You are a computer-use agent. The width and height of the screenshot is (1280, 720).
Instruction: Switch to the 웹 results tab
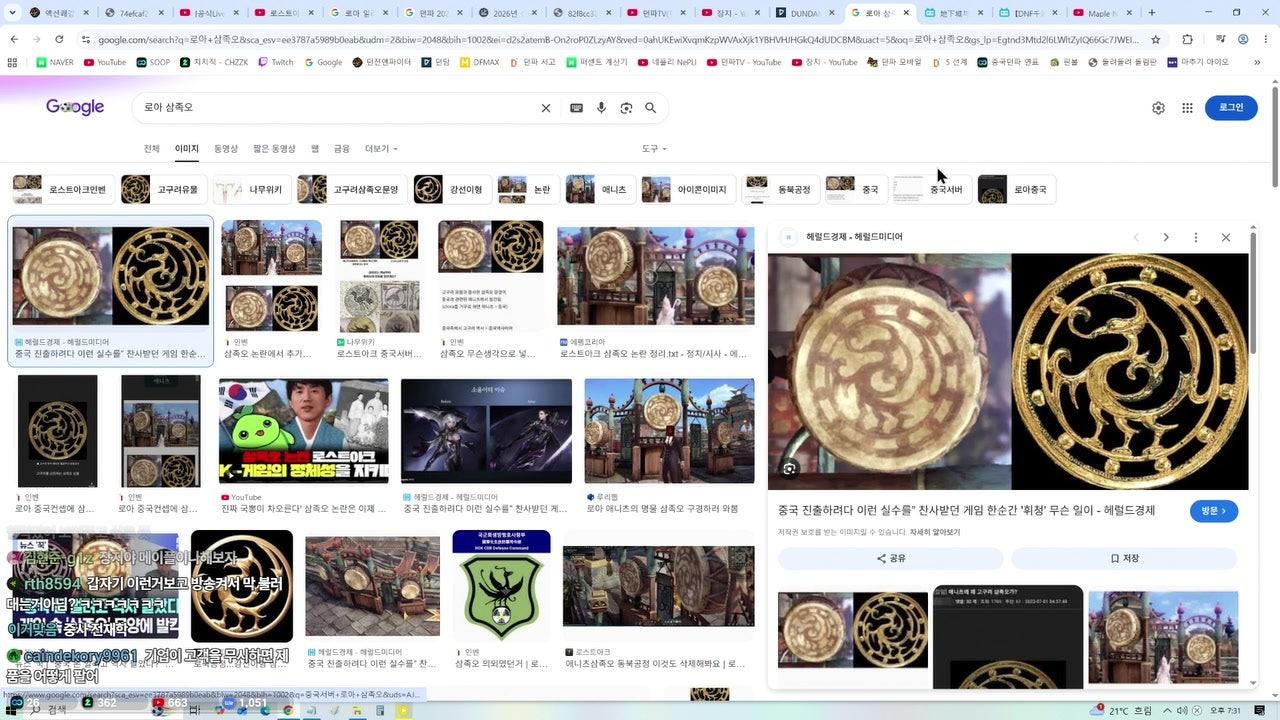[x=315, y=149]
